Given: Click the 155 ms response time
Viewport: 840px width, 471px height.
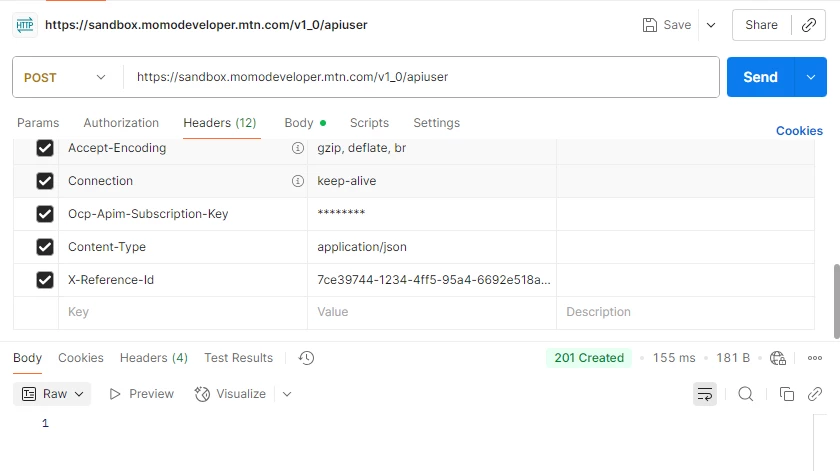Looking at the screenshot, I should [x=674, y=358].
